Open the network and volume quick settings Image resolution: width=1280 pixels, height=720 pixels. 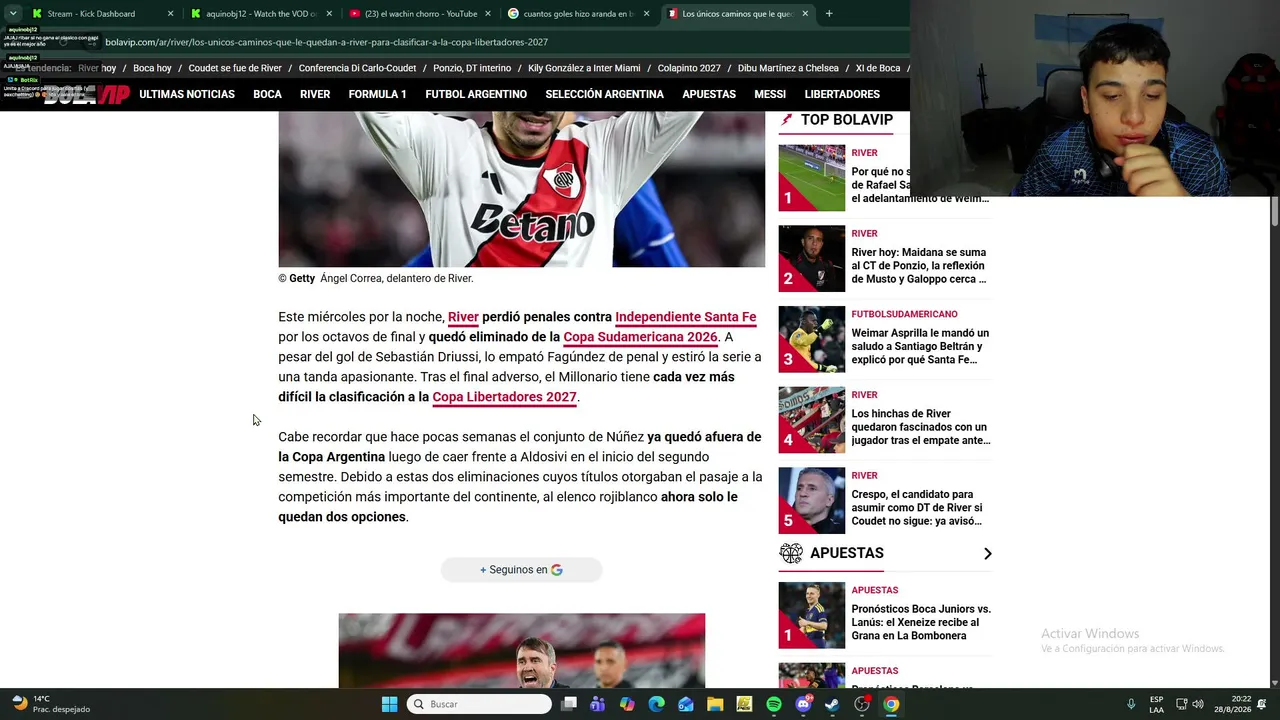click(x=1189, y=704)
